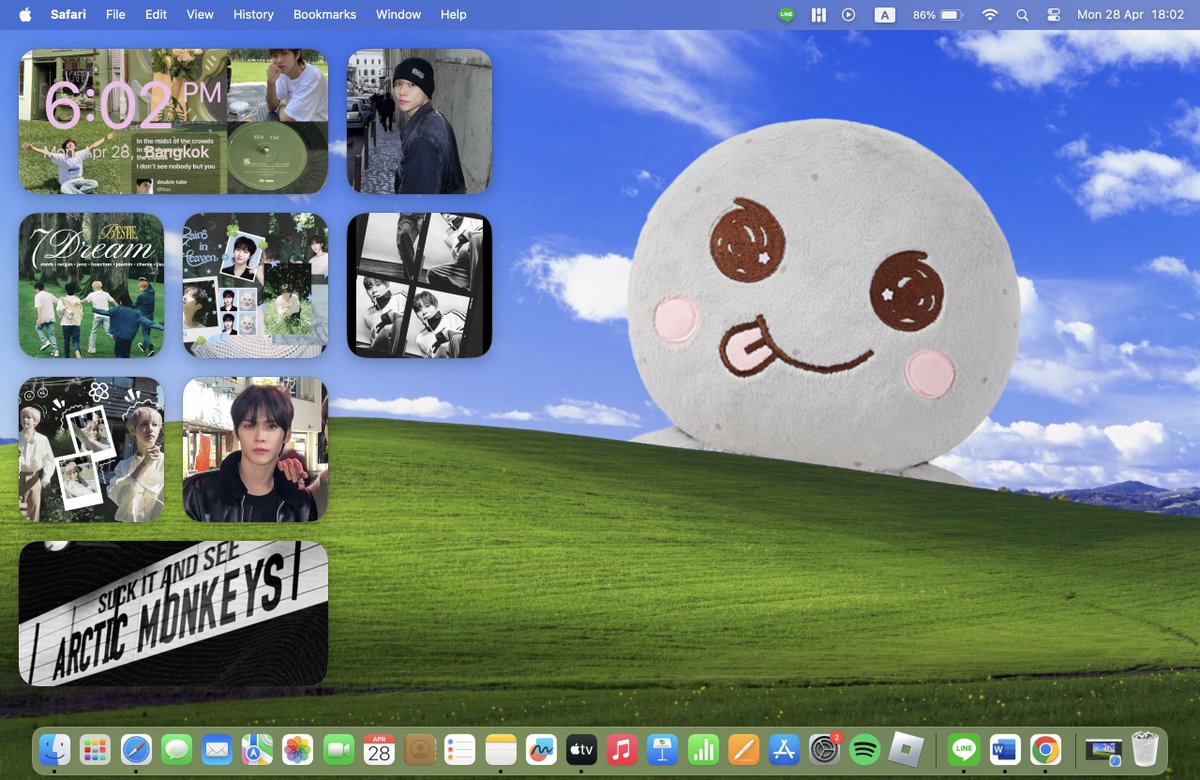Image resolution: width=1200 pixels, height=780 pixels.
Task: Open the input source menu marked A
Action: tap(885, 15)
